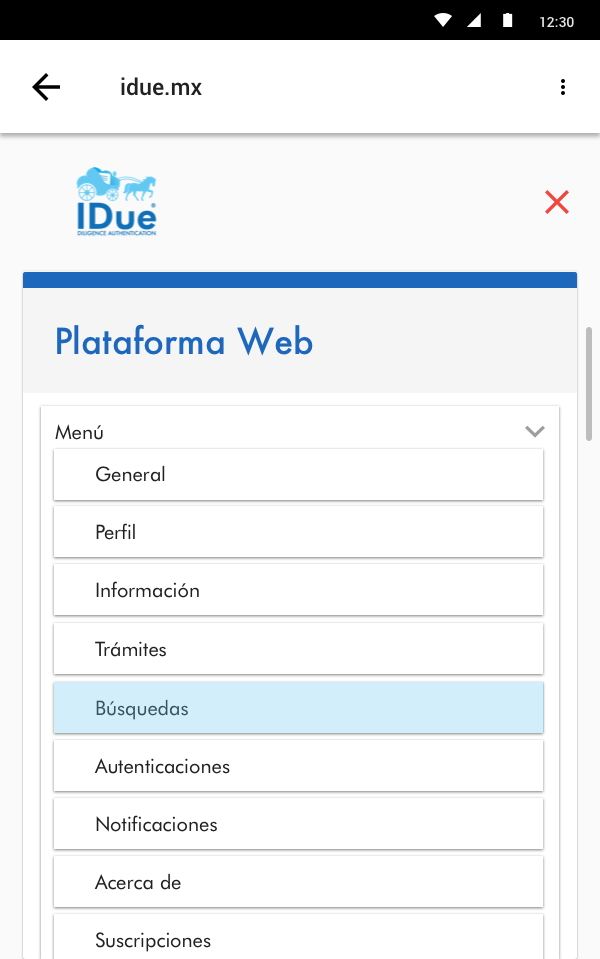
Task: Click the IDue carriage logo
Action: tap(116, 202)
